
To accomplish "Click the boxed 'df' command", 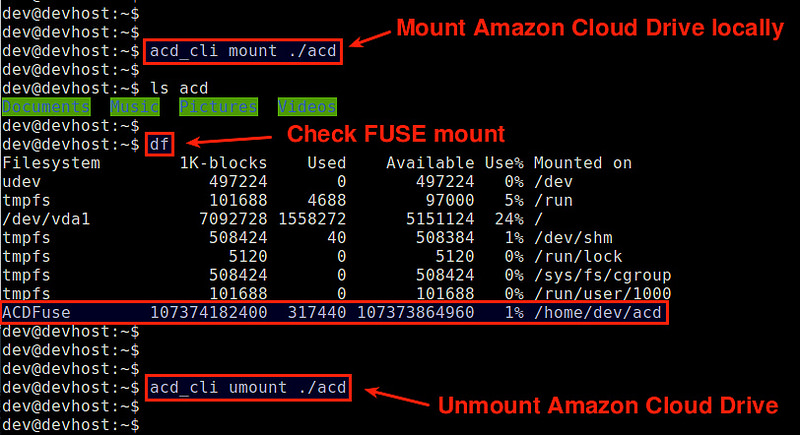I will (159, 144).
